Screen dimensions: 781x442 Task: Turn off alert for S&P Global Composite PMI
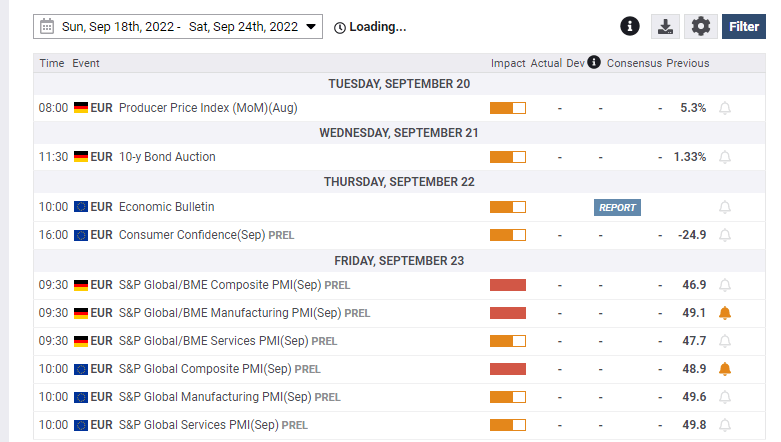pos(725,369)
